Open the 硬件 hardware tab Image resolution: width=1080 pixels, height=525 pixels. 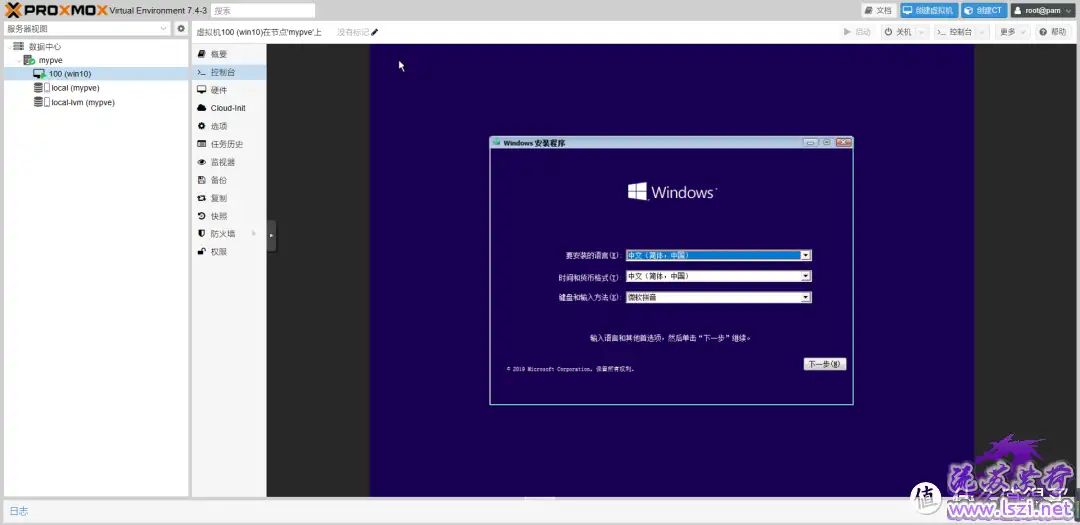229,90
